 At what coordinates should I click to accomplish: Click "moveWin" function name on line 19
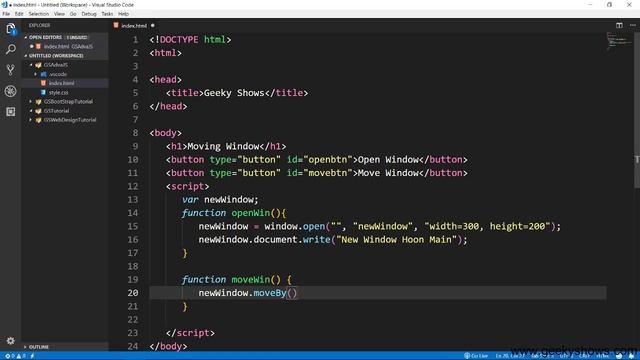(x=251, y=280)
